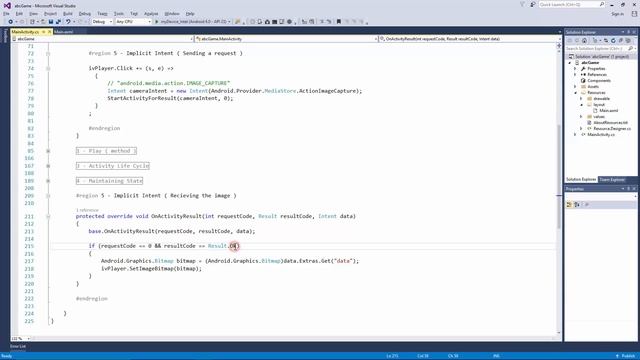Select the Solution 'abcGame' root node
The height and width of the screenshot is (360, 640).
click(602, 57)
